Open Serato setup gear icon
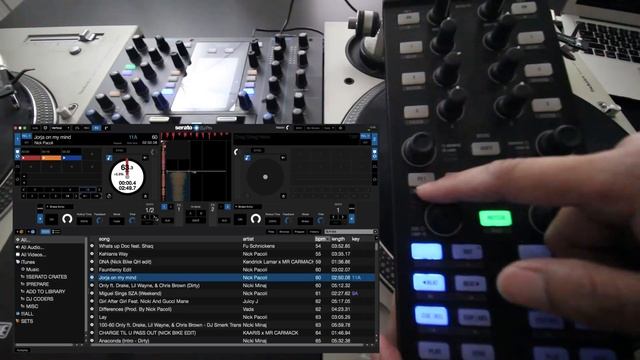The image size is (640, 360). pyautogui.click(x=340, y=128)
